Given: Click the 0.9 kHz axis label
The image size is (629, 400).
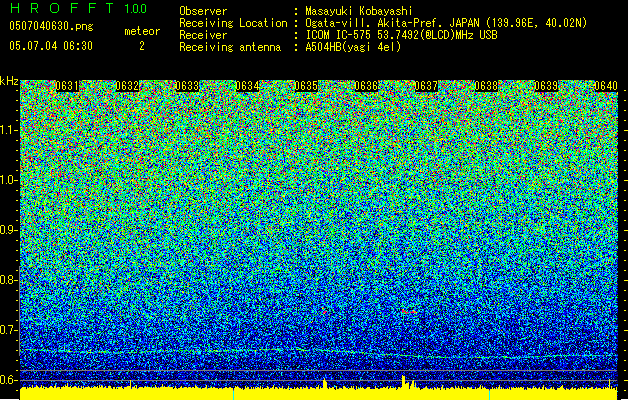Looking at the screenshot, I should pyautogui.click(x=9, y=230).
